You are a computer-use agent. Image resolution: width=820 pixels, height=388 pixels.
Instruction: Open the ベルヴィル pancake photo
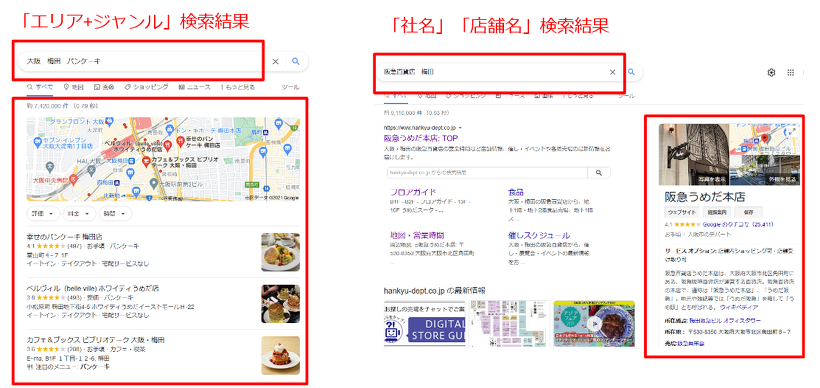click(x=280, y=304)
